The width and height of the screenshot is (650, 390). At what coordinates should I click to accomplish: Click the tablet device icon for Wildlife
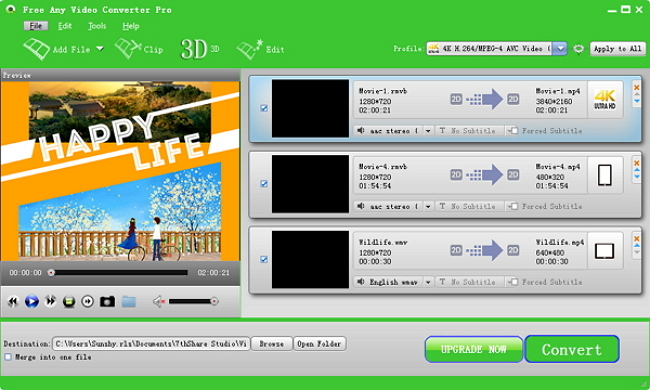605,251
